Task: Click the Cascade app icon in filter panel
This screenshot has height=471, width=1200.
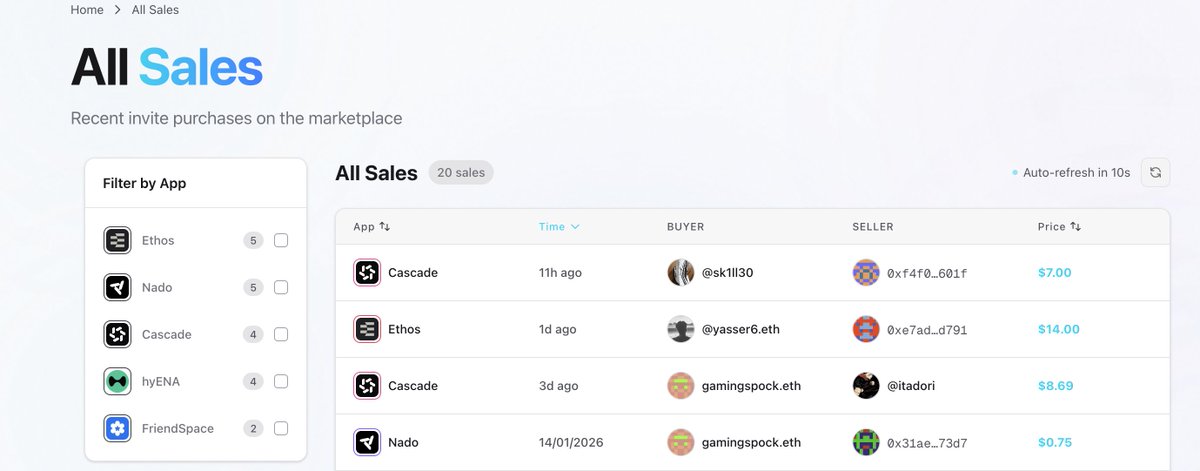Action: [x=118, y=334]
